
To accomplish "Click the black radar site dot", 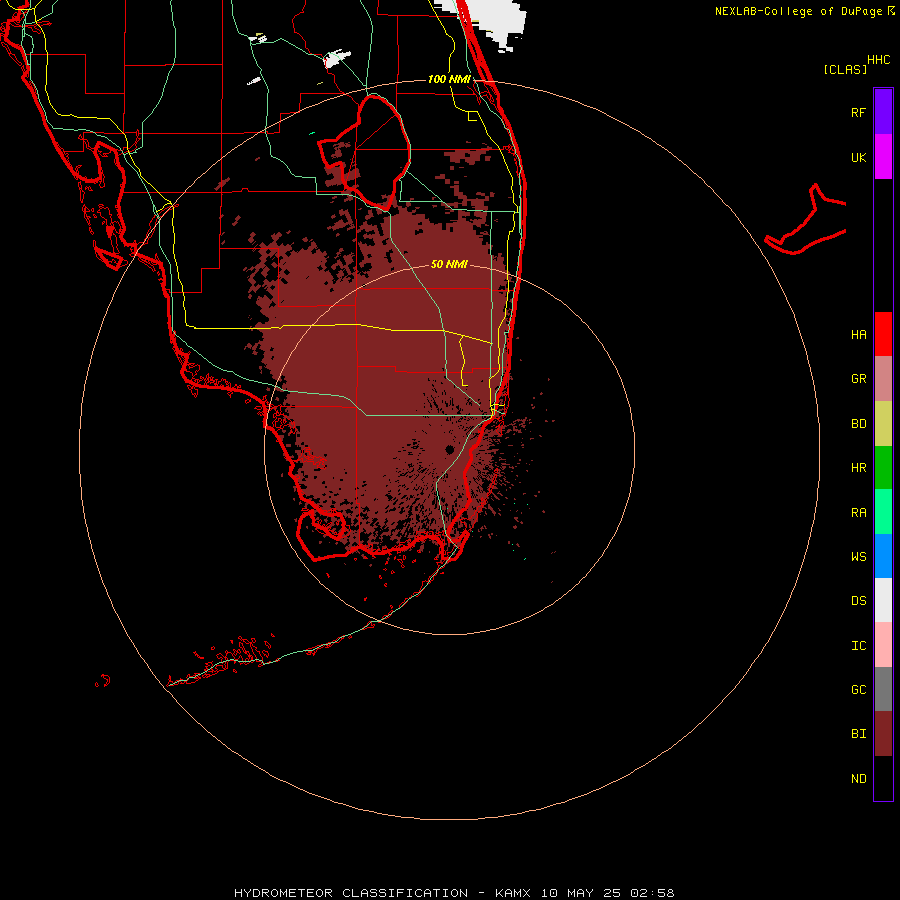I will [x=449, y=449].
